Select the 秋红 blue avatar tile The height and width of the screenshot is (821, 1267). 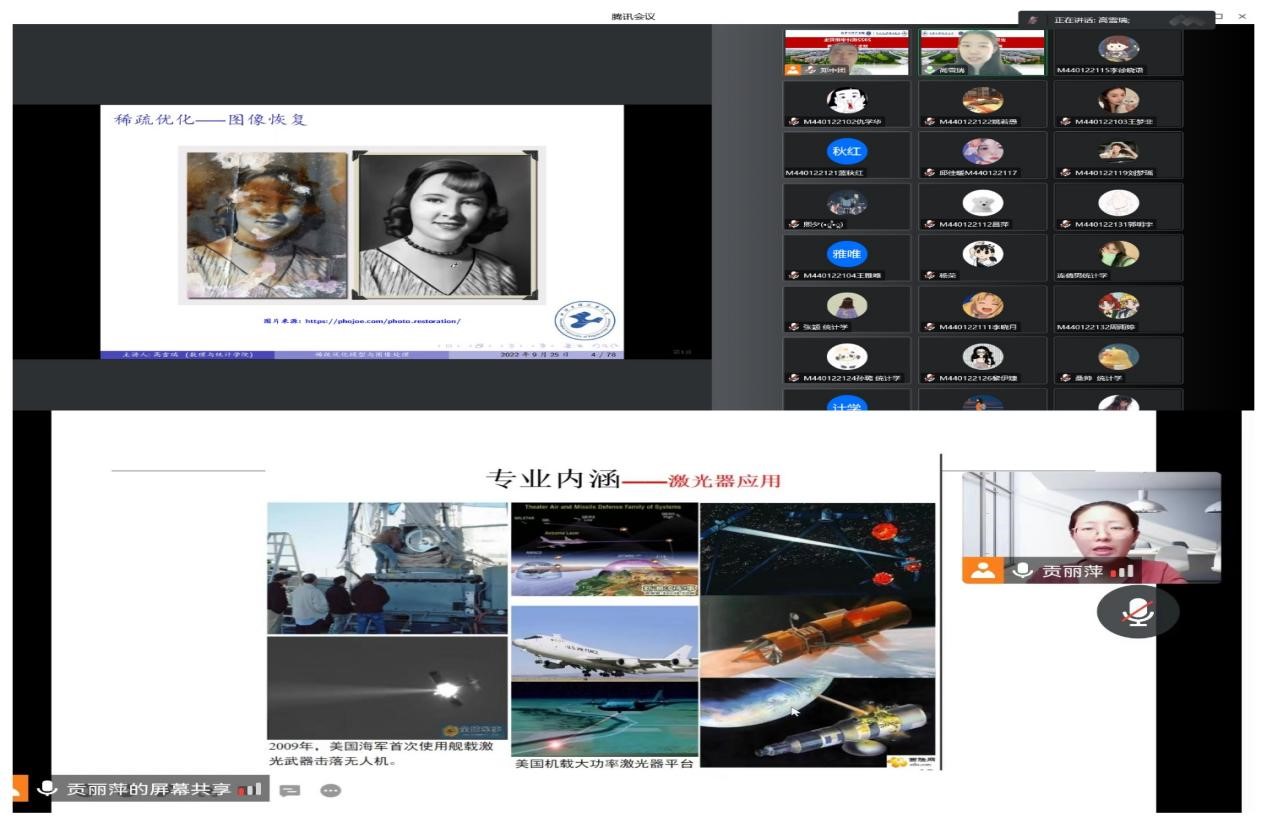(x=846, y=152)
